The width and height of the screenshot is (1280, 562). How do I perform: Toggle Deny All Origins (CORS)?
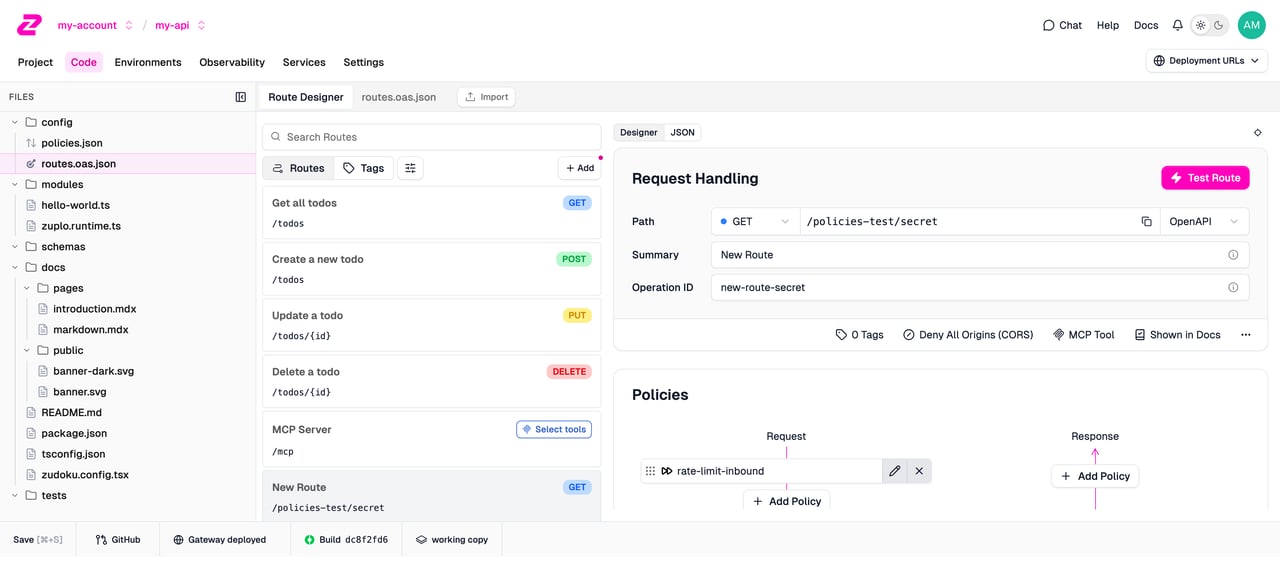(x=967, y=335)
